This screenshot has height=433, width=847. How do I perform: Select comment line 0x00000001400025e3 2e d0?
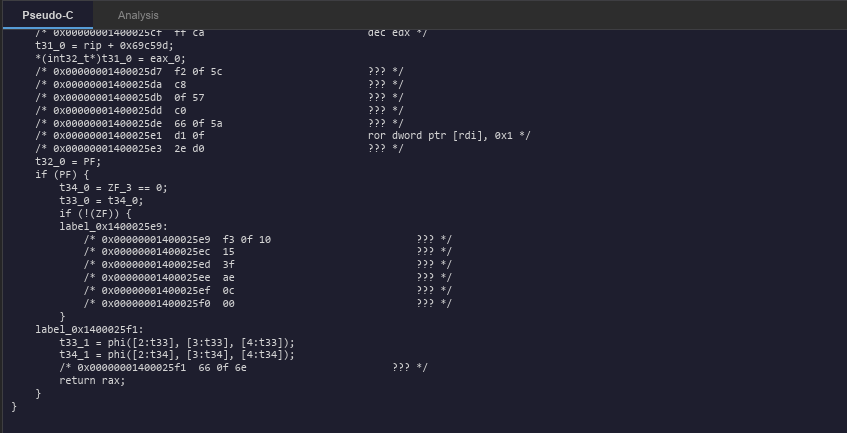[x=219, y=148]
